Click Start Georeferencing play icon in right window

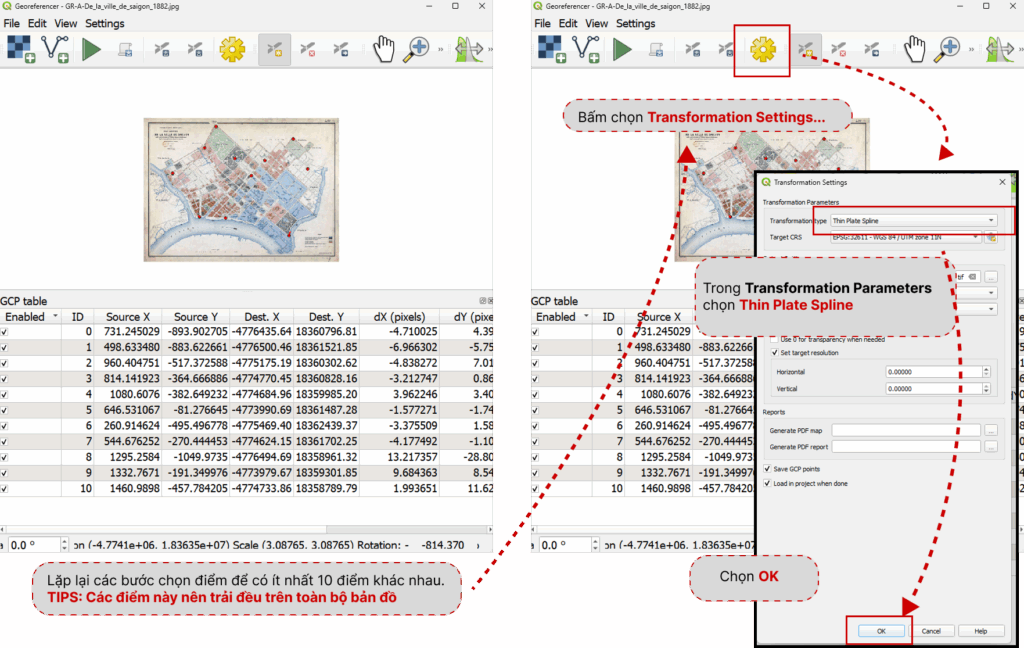tap(622, 50)
